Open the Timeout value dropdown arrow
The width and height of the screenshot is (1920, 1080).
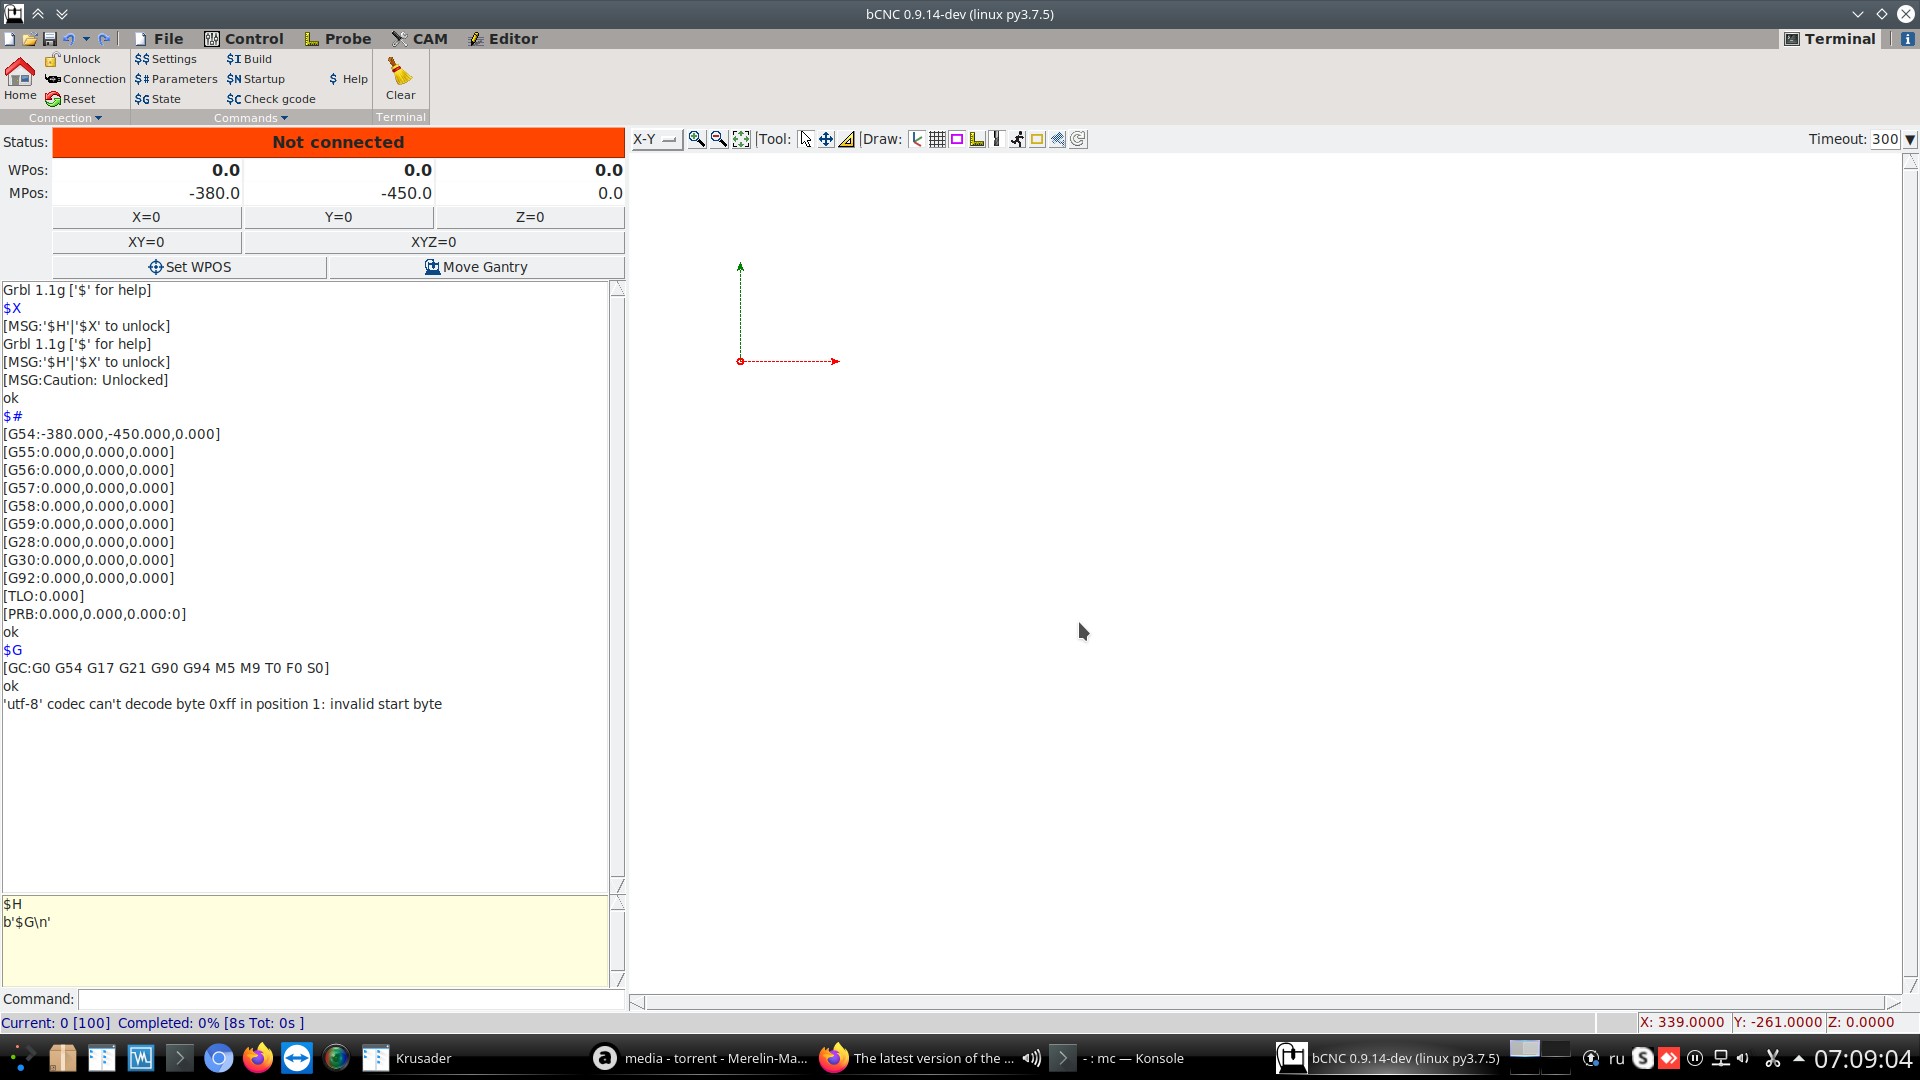click(x=1910, y=140)
